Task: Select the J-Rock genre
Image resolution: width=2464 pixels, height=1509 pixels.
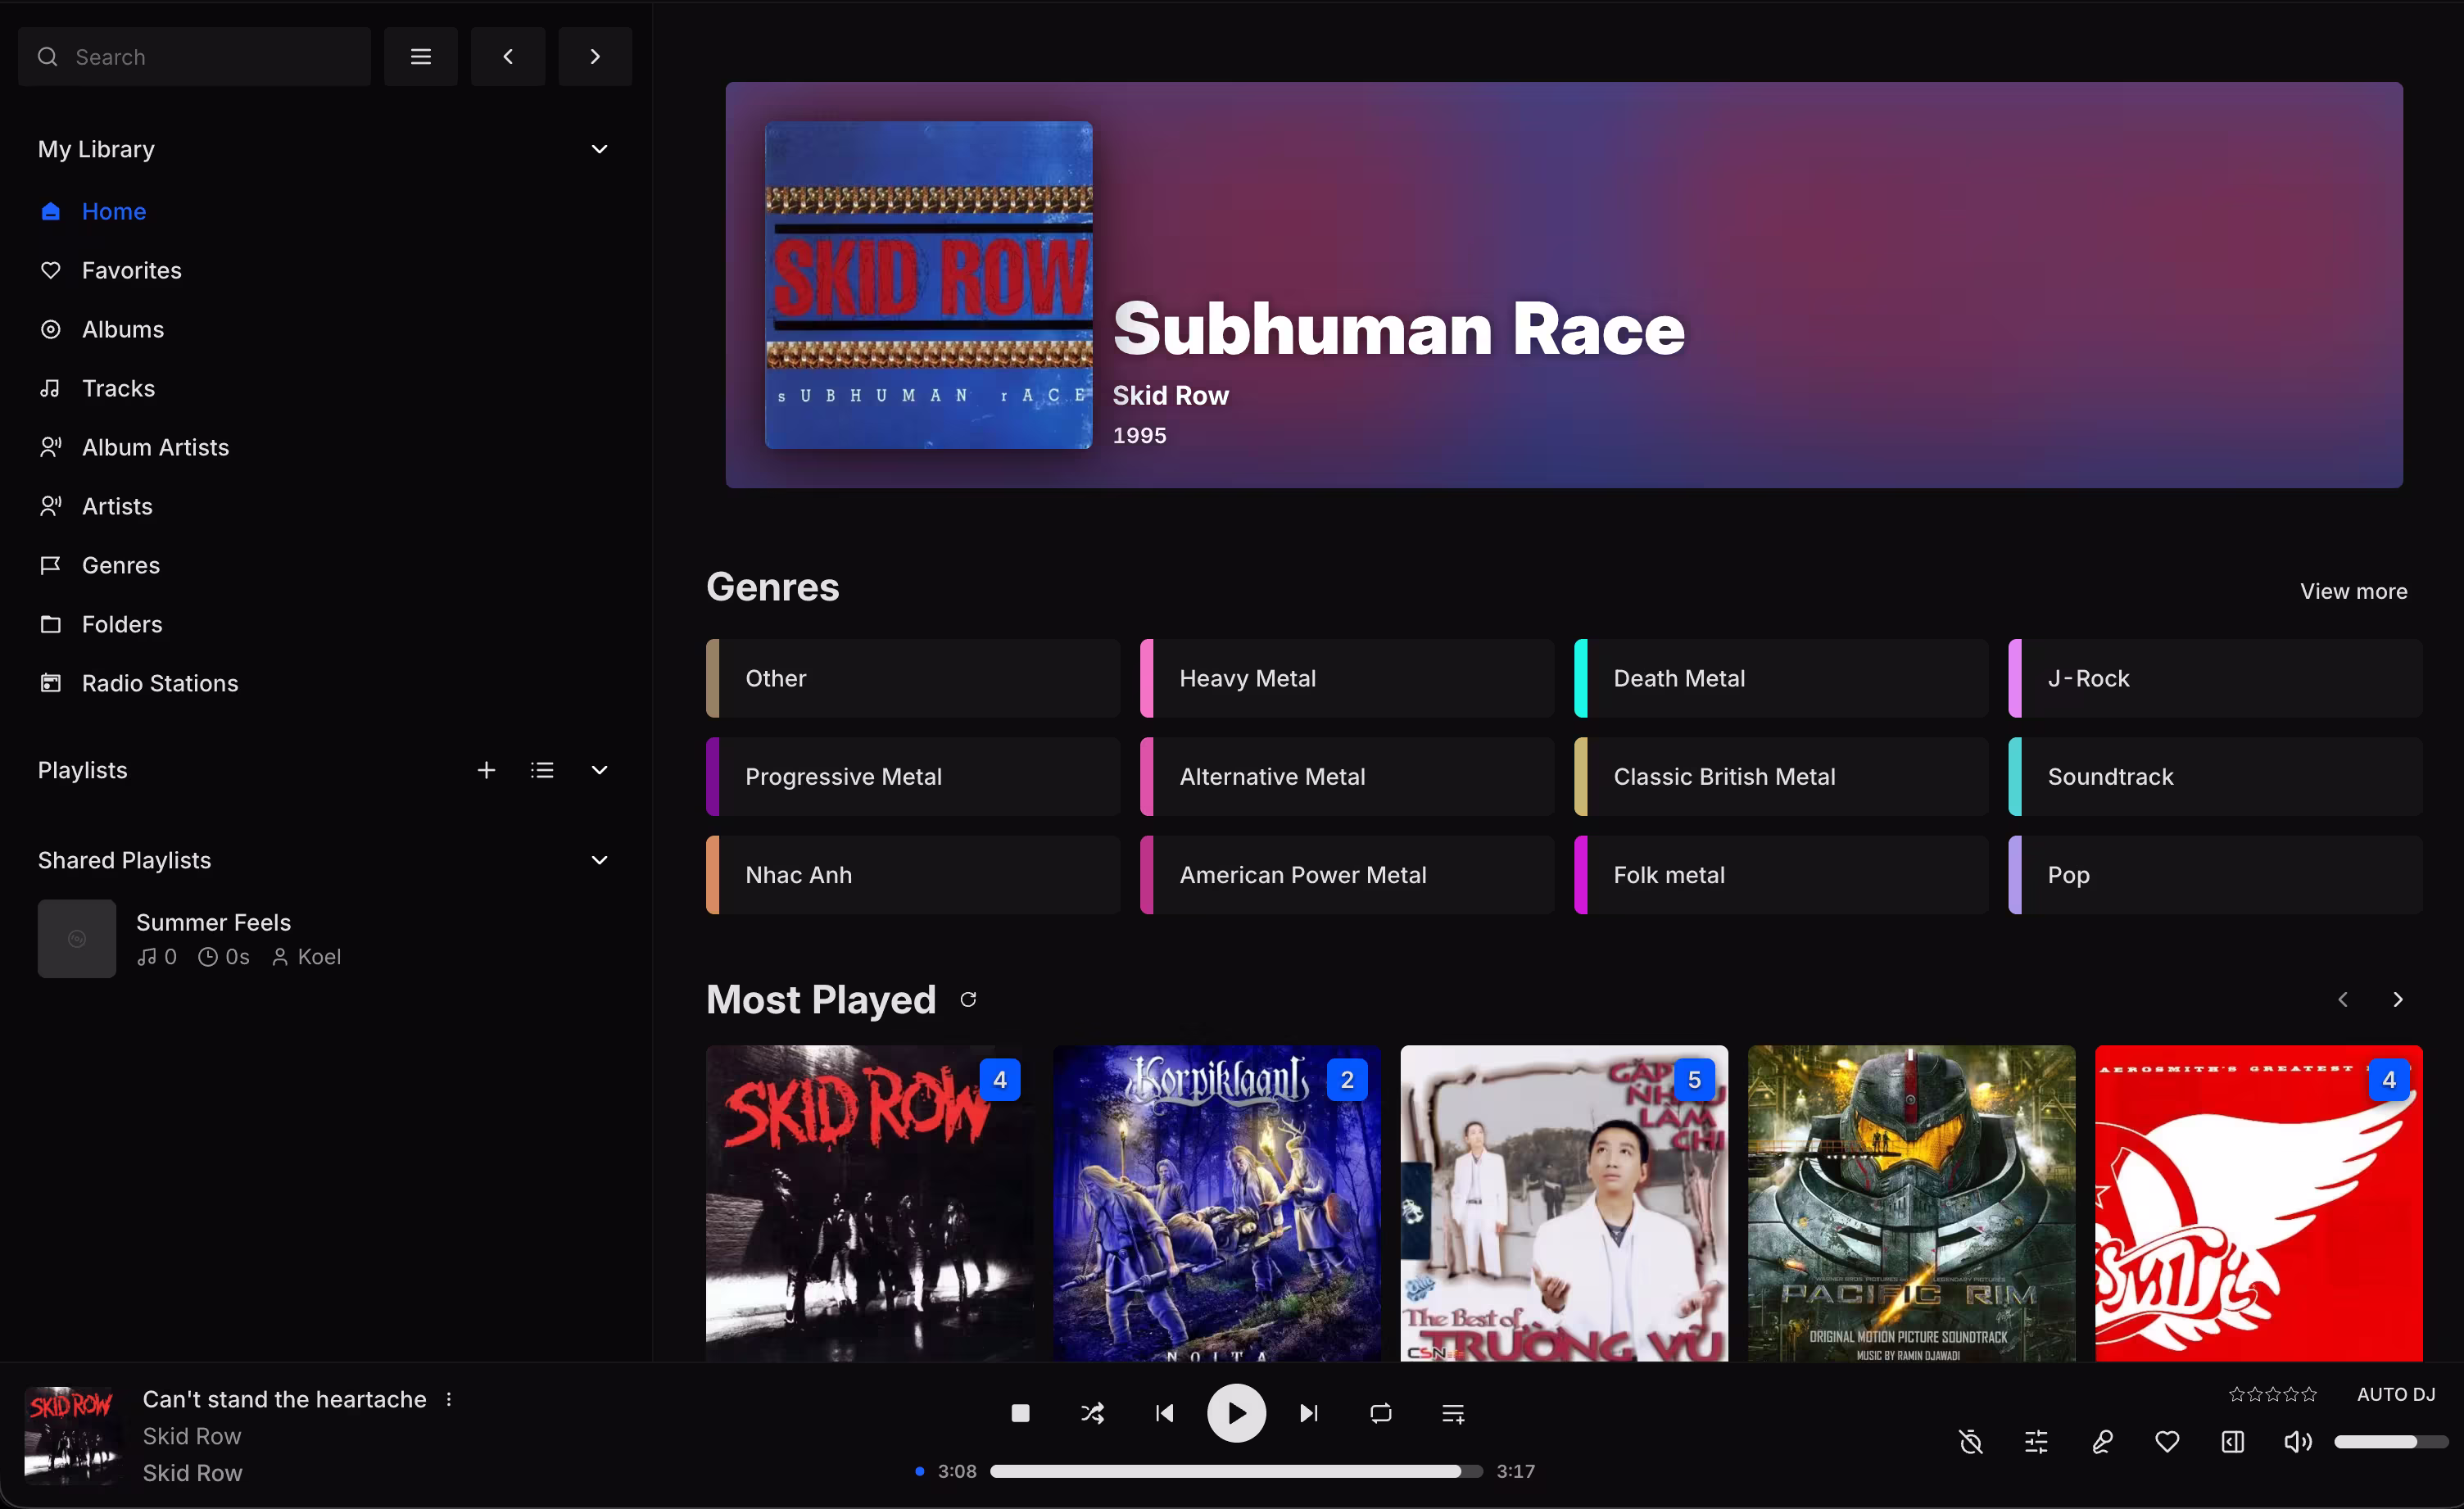Action: (x=2214, y=678)
